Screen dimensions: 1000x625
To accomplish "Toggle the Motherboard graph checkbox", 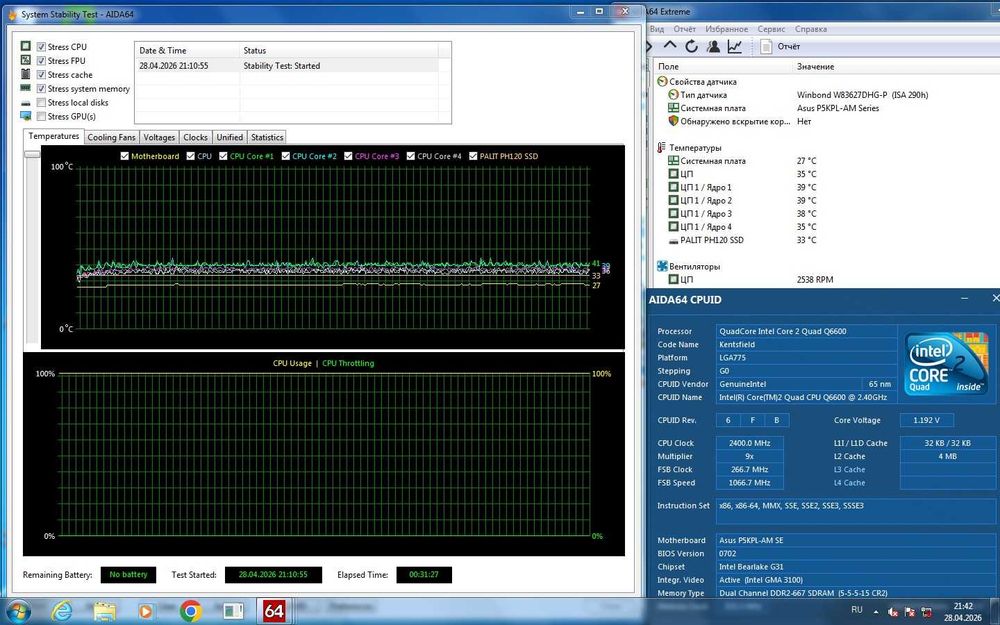I will point(124,156).
